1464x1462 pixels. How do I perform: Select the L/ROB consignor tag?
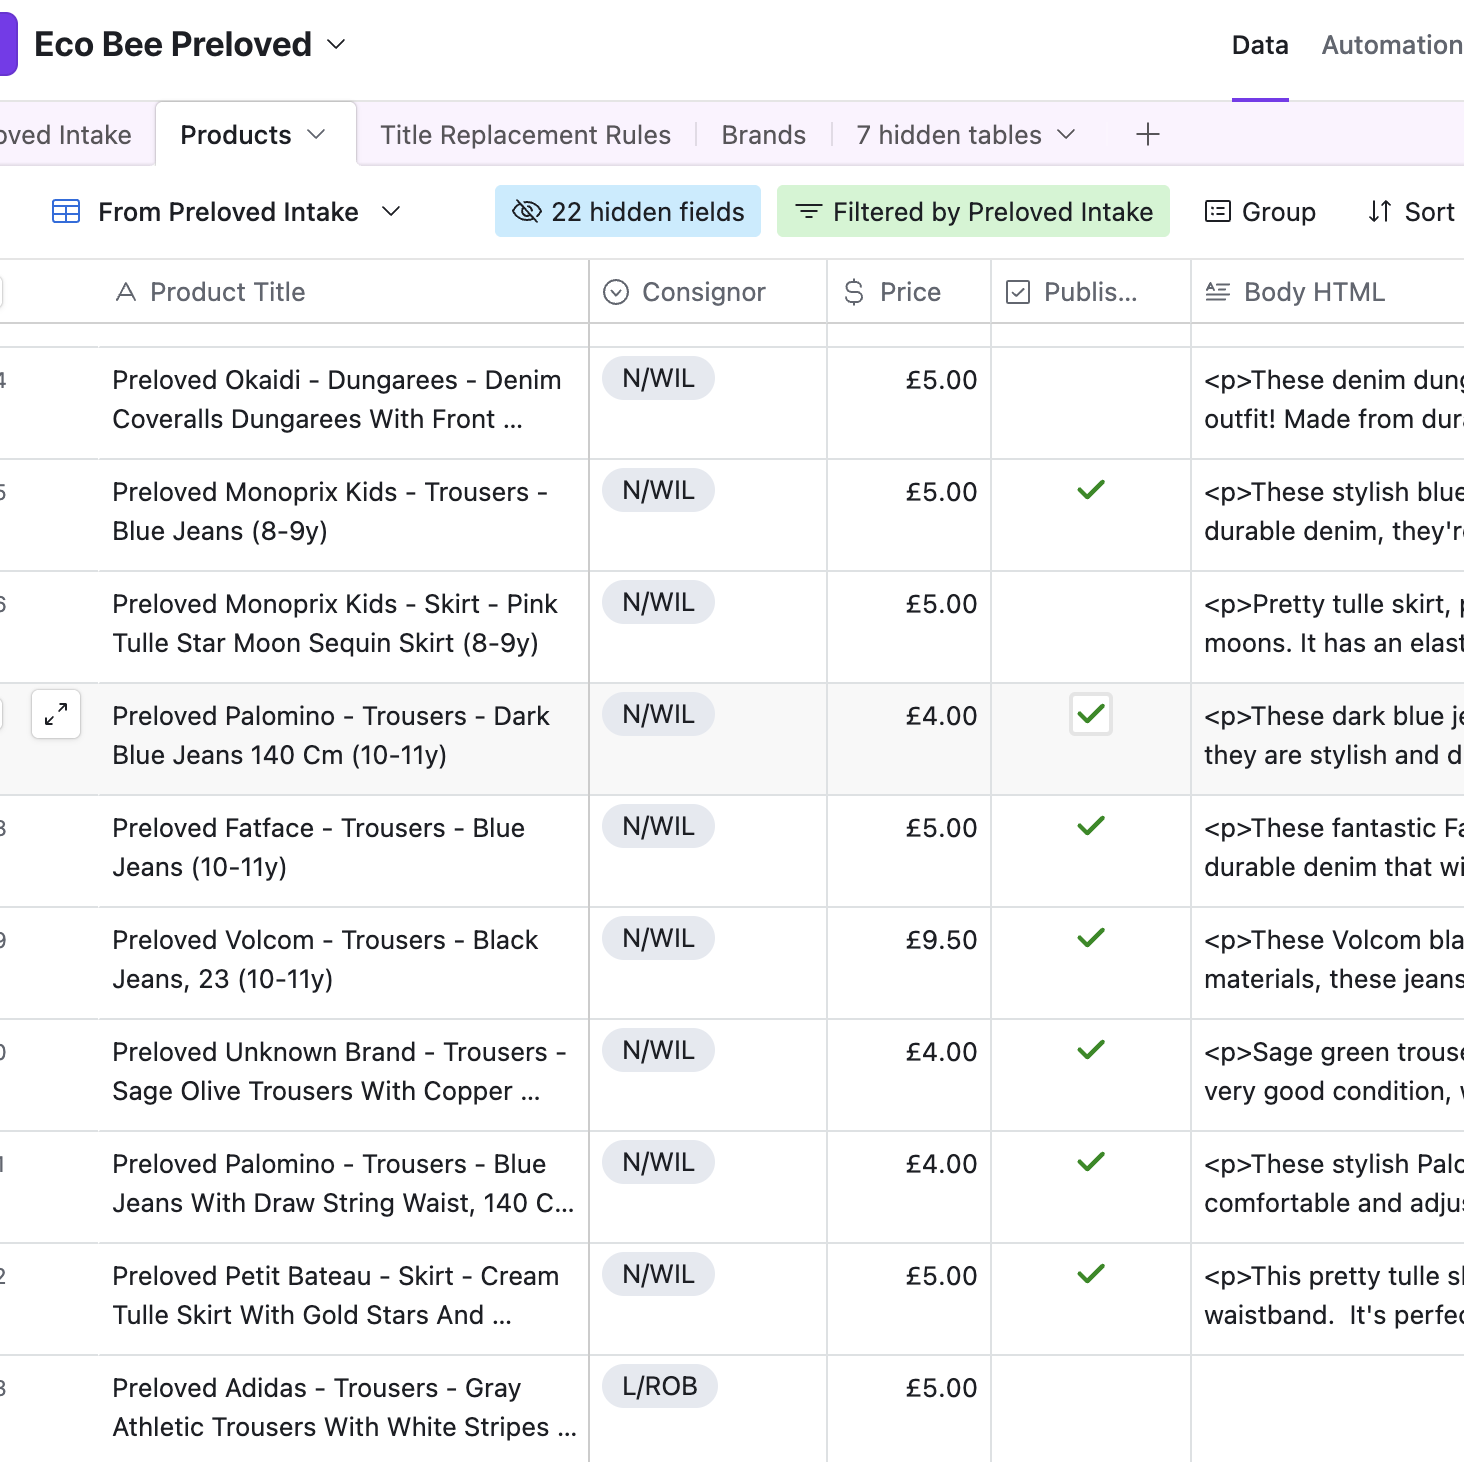659,1386
